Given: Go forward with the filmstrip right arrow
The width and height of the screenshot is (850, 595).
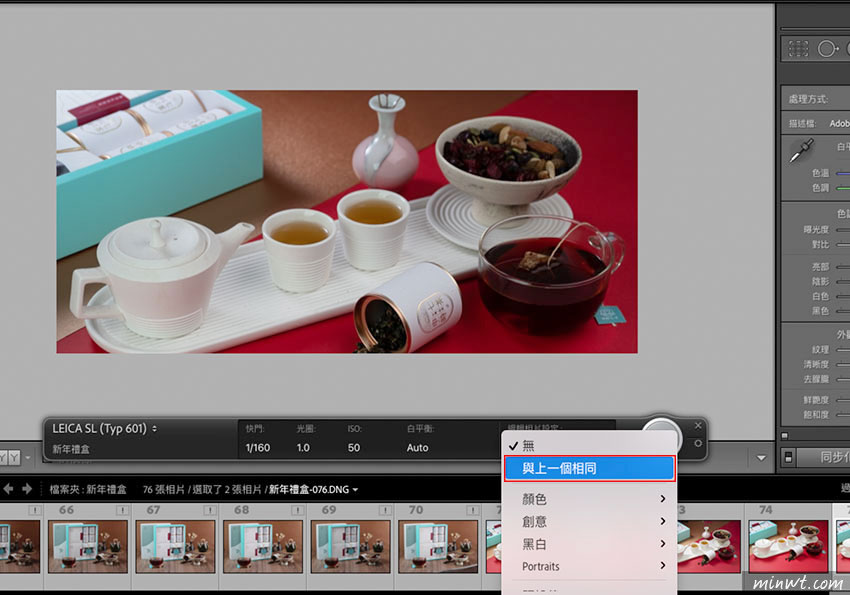Looking at the screenshot, I should pos(27,489).
